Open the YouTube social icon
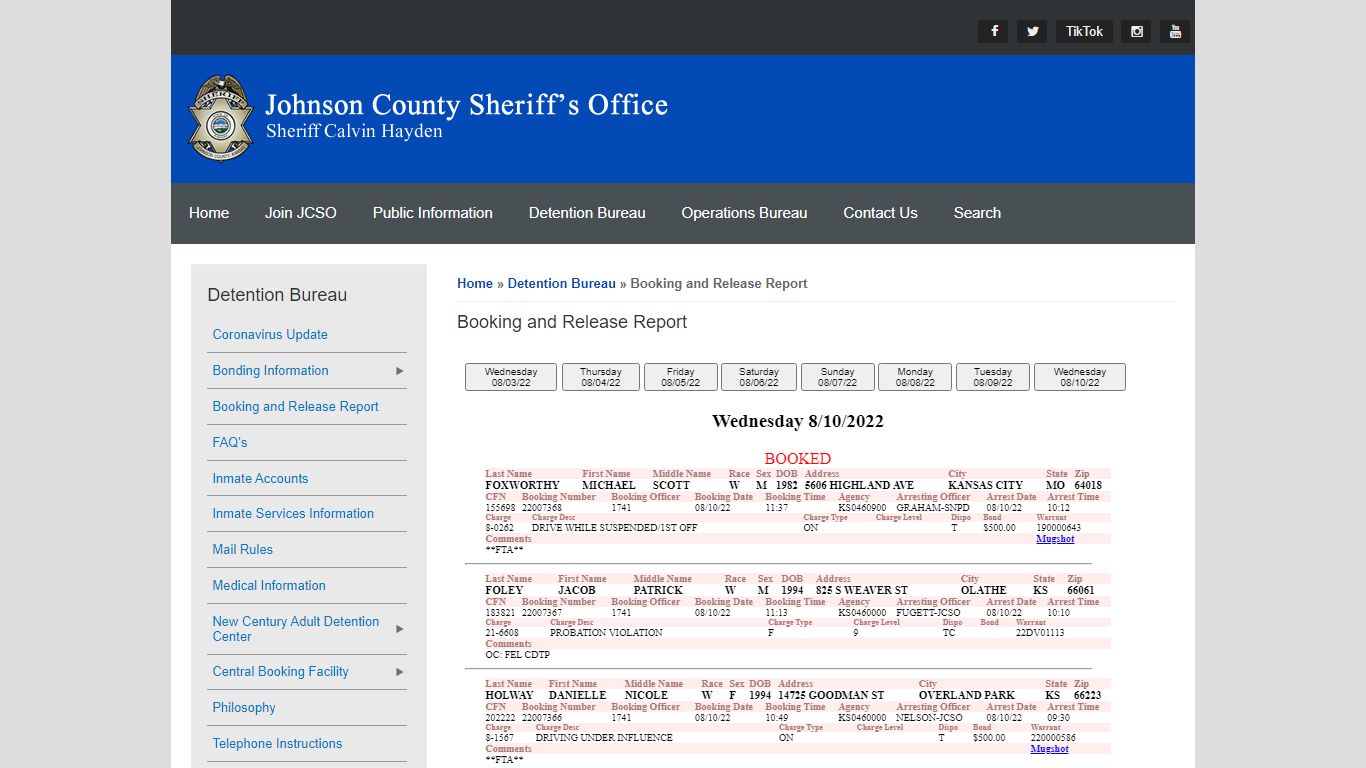The width and height of the screenshot is (1366, 768). click(1175, 31)
